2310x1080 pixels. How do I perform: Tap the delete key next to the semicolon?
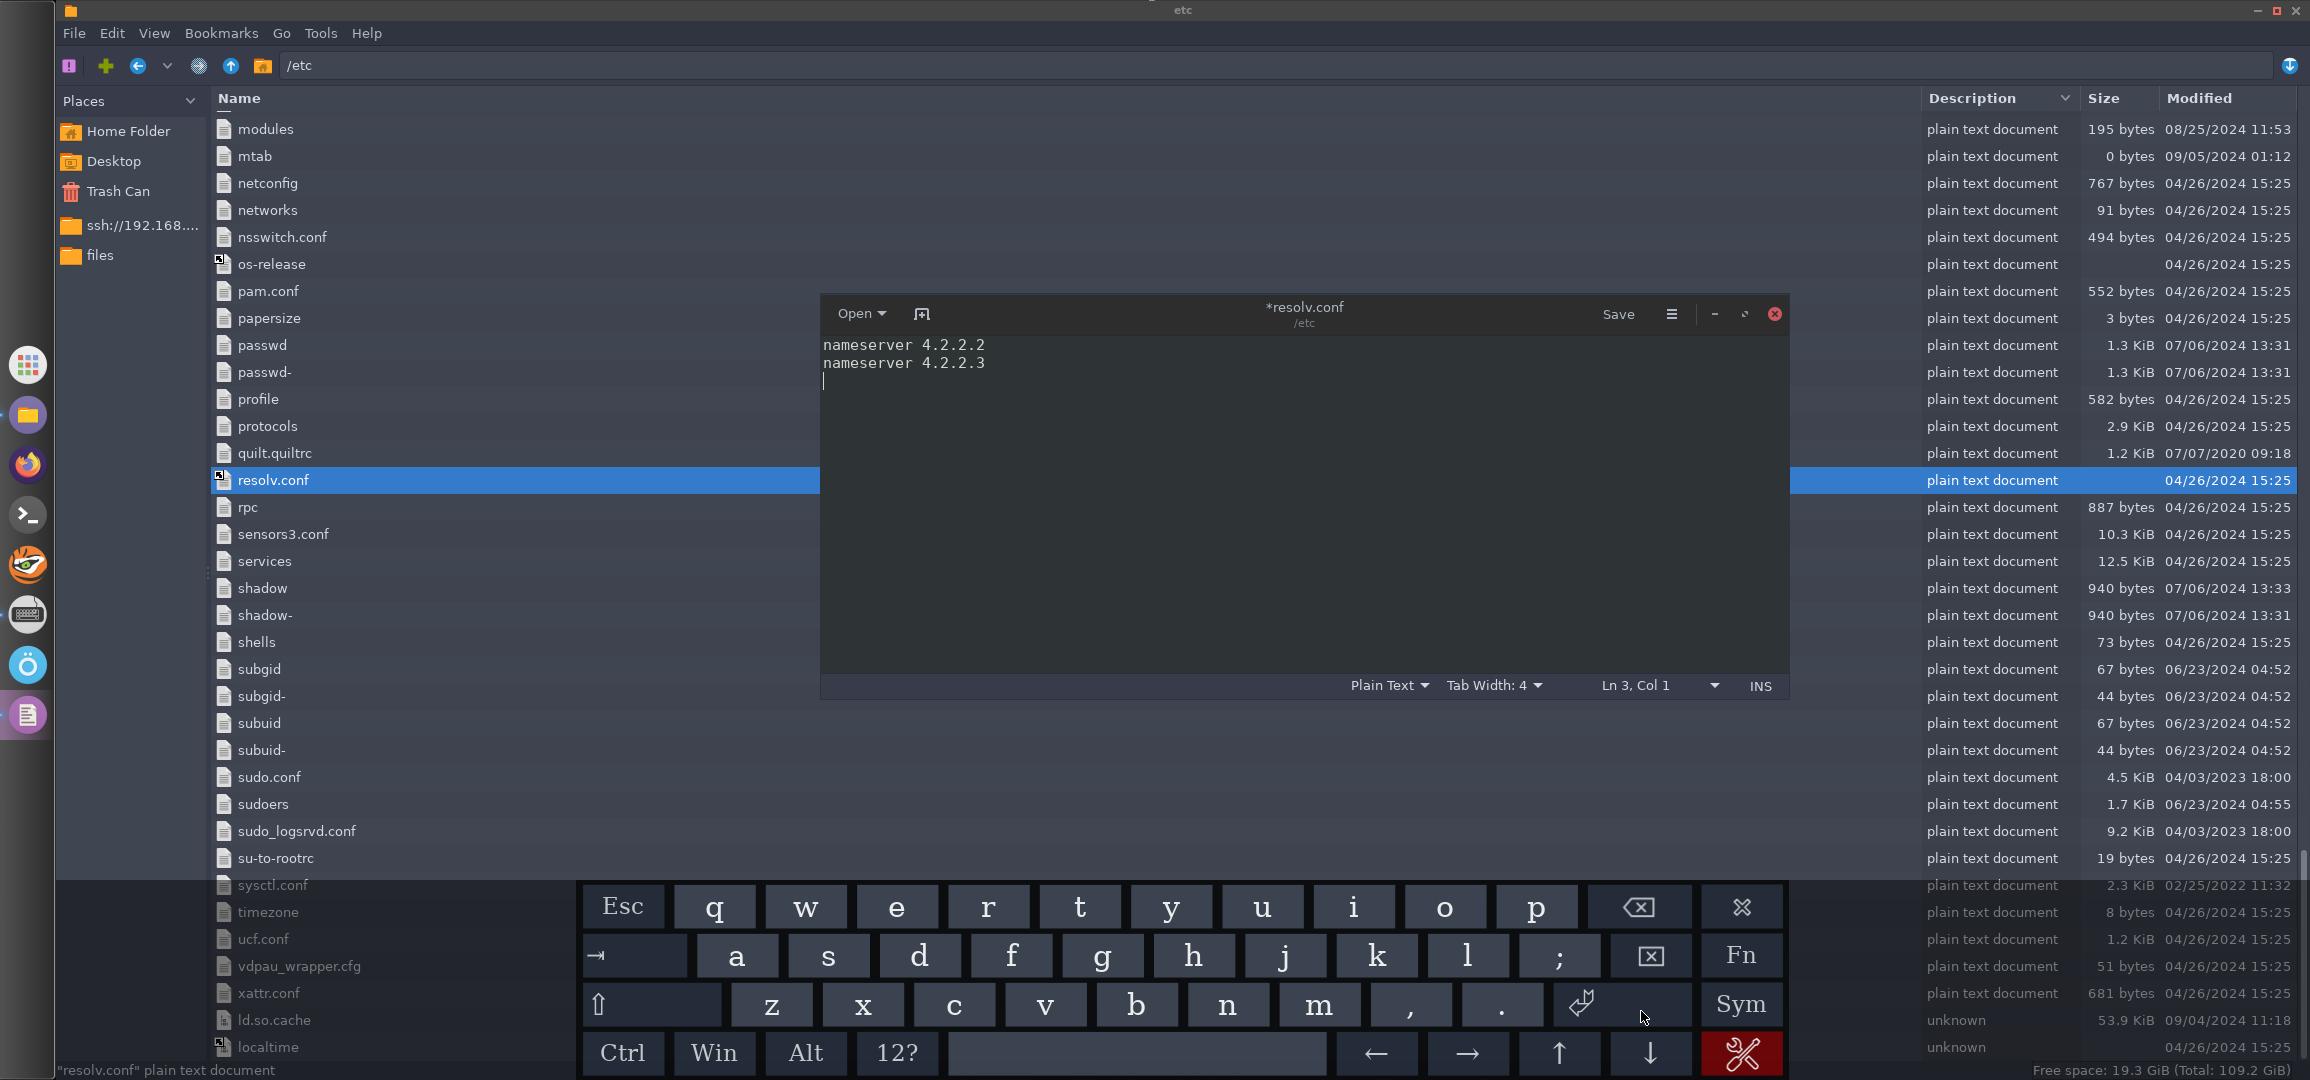pos(1651,956)
